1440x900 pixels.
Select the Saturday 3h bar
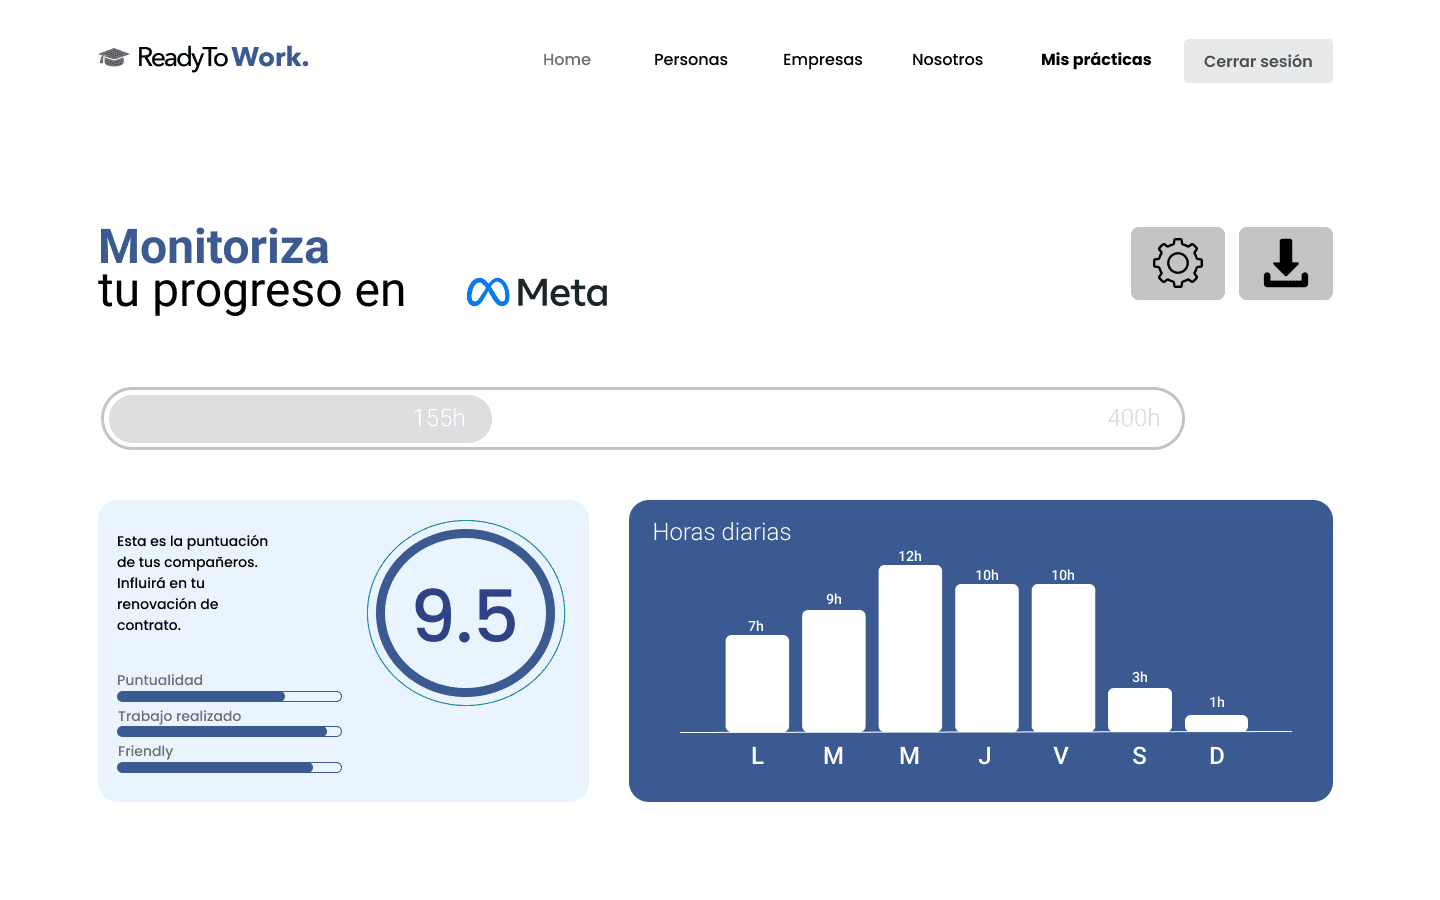click(1140, 710)
